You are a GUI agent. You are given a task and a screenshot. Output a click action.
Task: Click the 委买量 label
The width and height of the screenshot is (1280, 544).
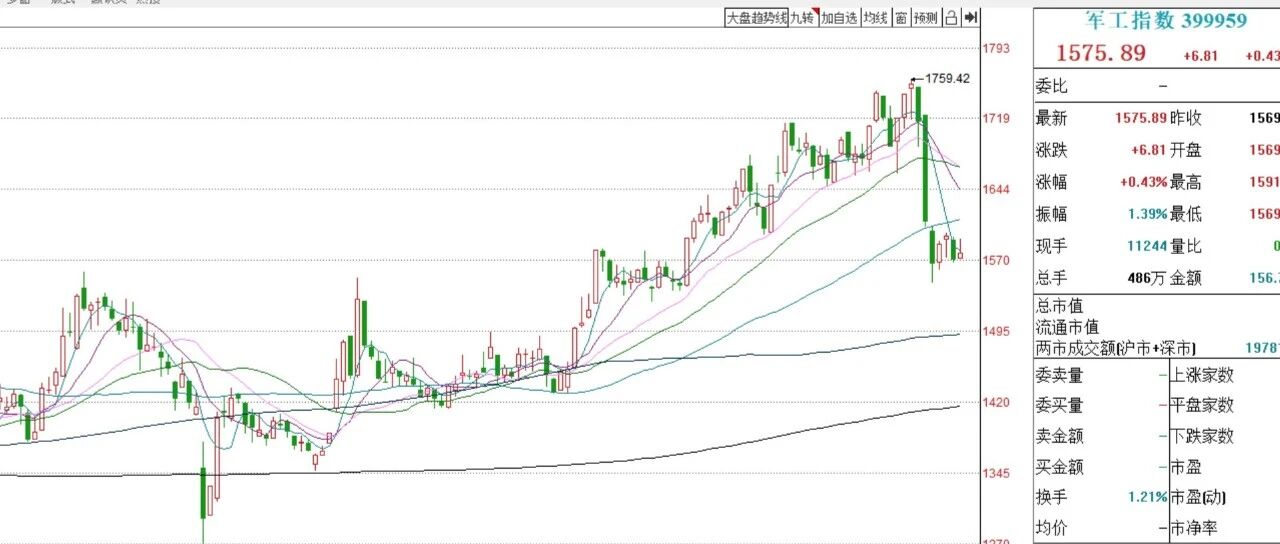point(1060,406)
